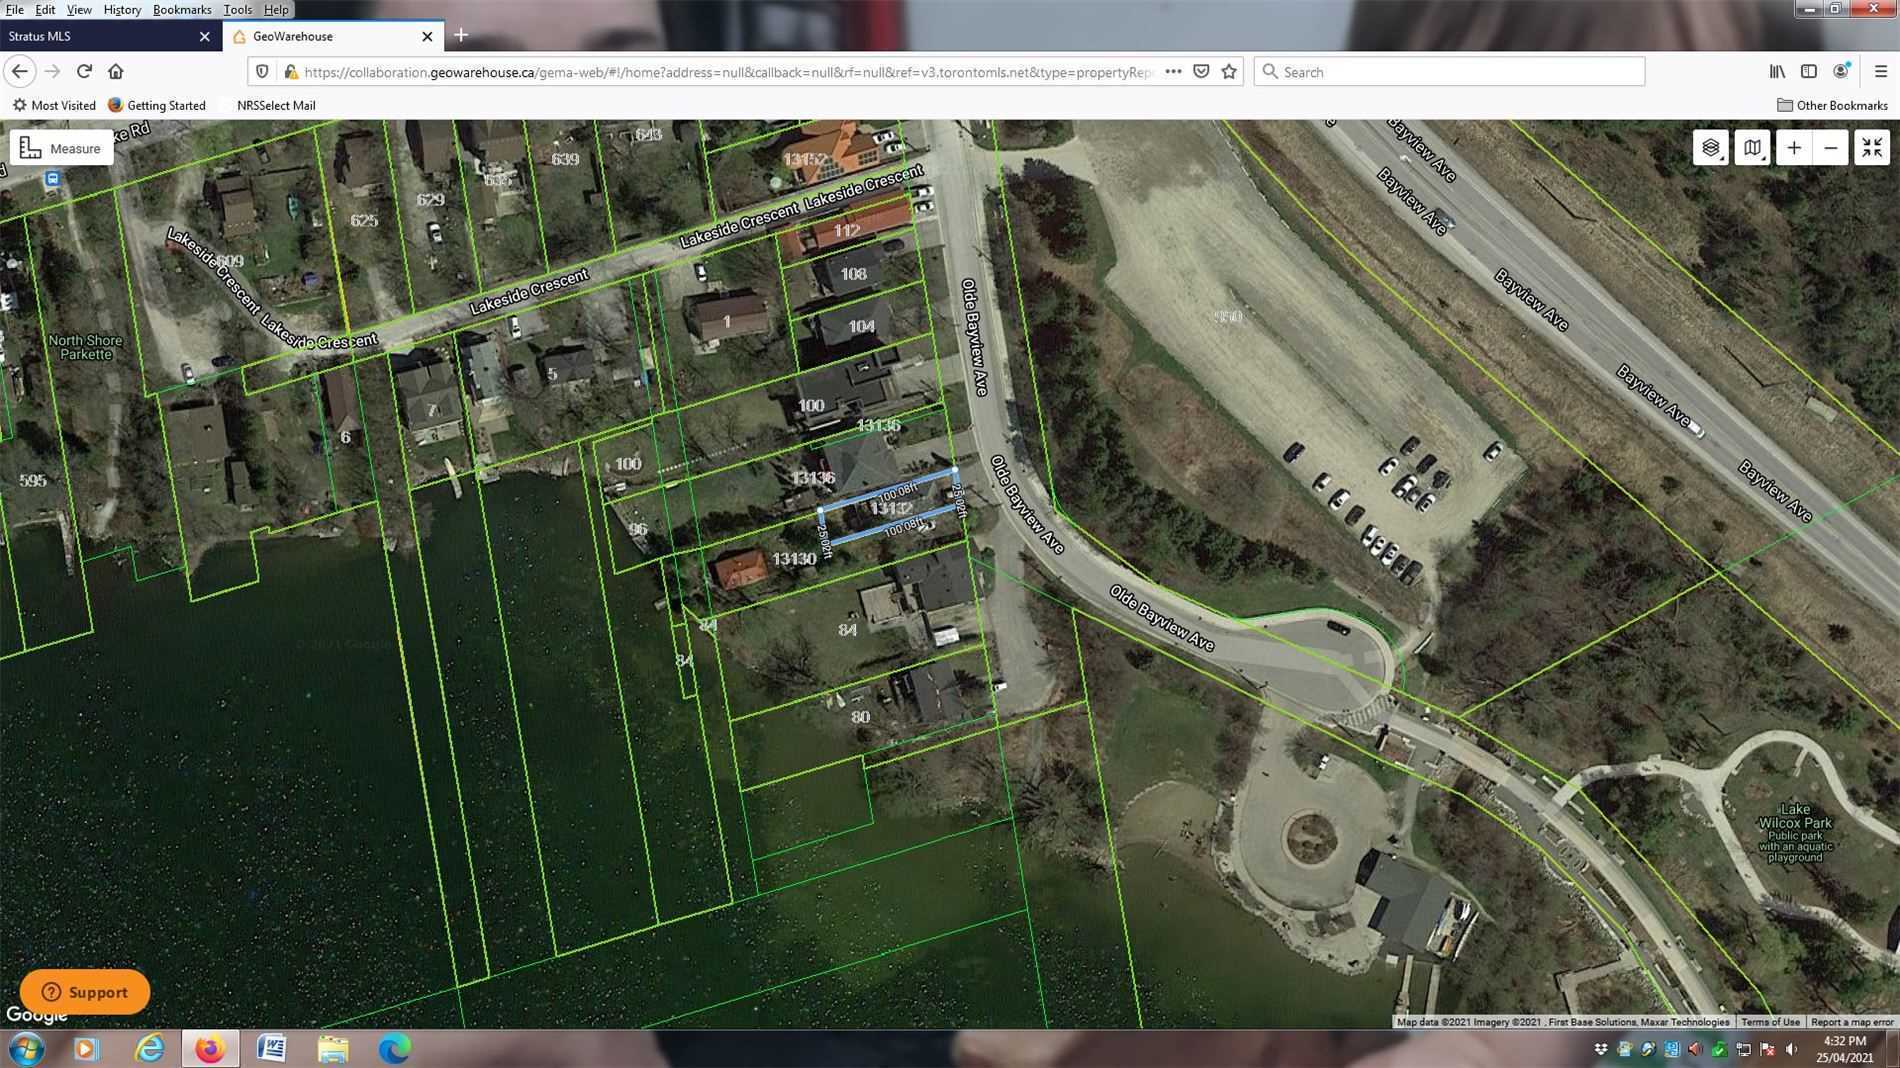Zoom out of the map
Image resolution: width=1900 pixels, height=1068 pixels.
pos(1831,148)
